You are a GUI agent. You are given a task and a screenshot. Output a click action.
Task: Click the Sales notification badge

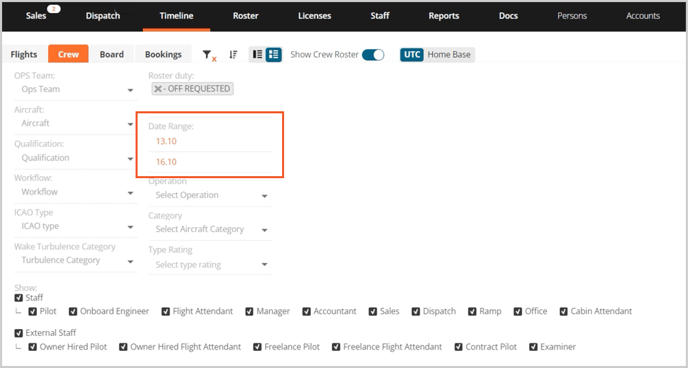click(x=54, y=9)
